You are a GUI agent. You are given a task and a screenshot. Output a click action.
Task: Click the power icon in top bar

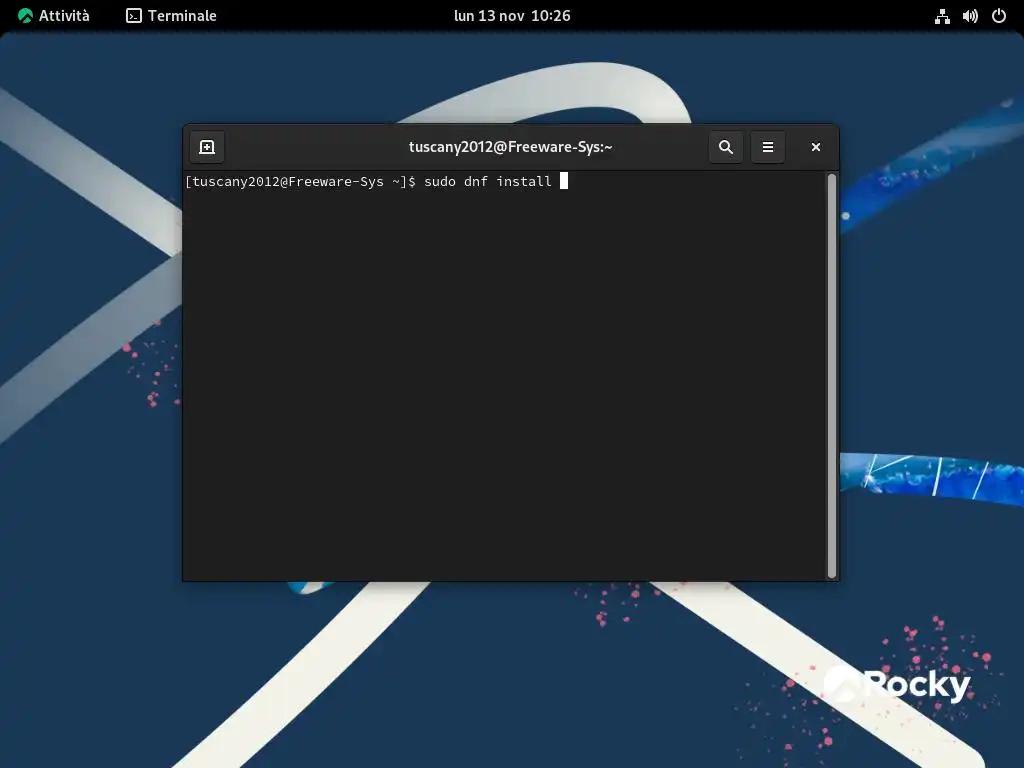point(999,16)
